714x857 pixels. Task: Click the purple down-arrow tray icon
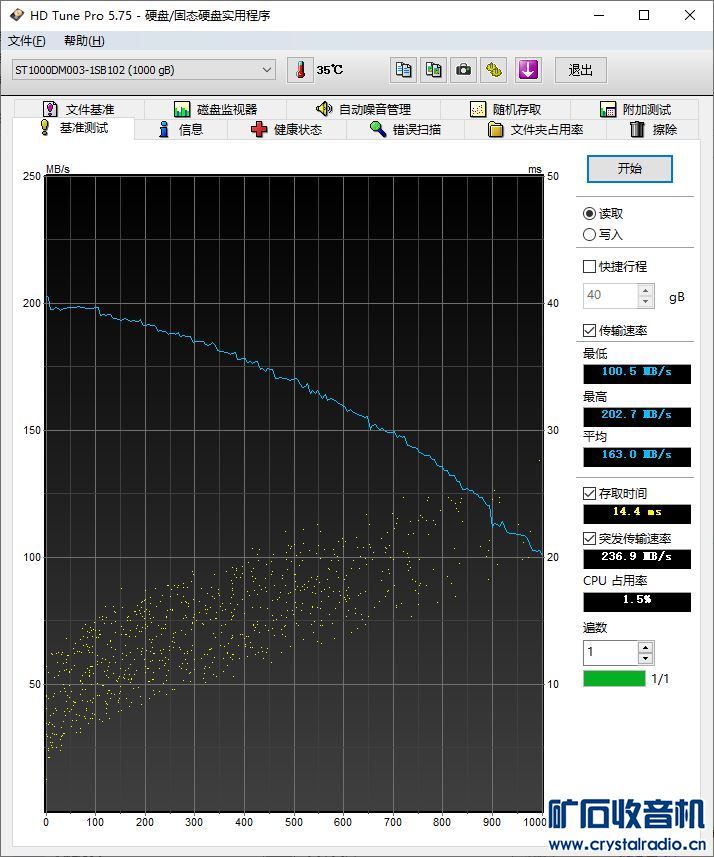(528, 70)
